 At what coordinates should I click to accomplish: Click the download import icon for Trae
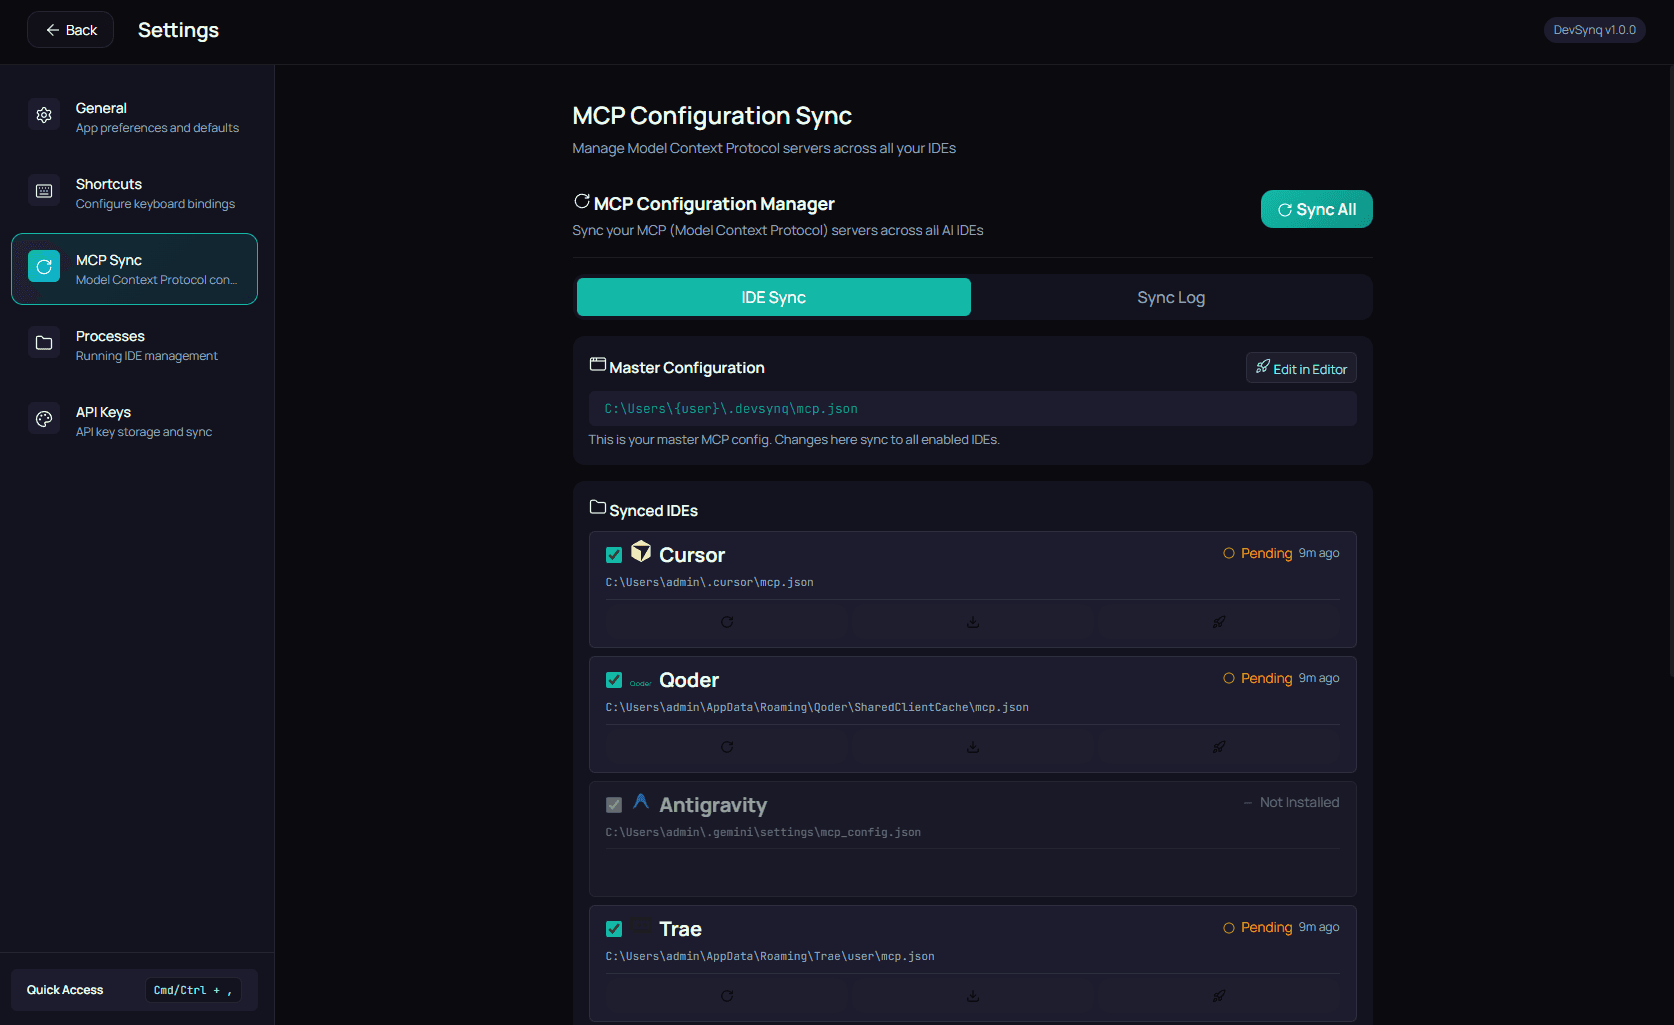[x=971, y=996]
